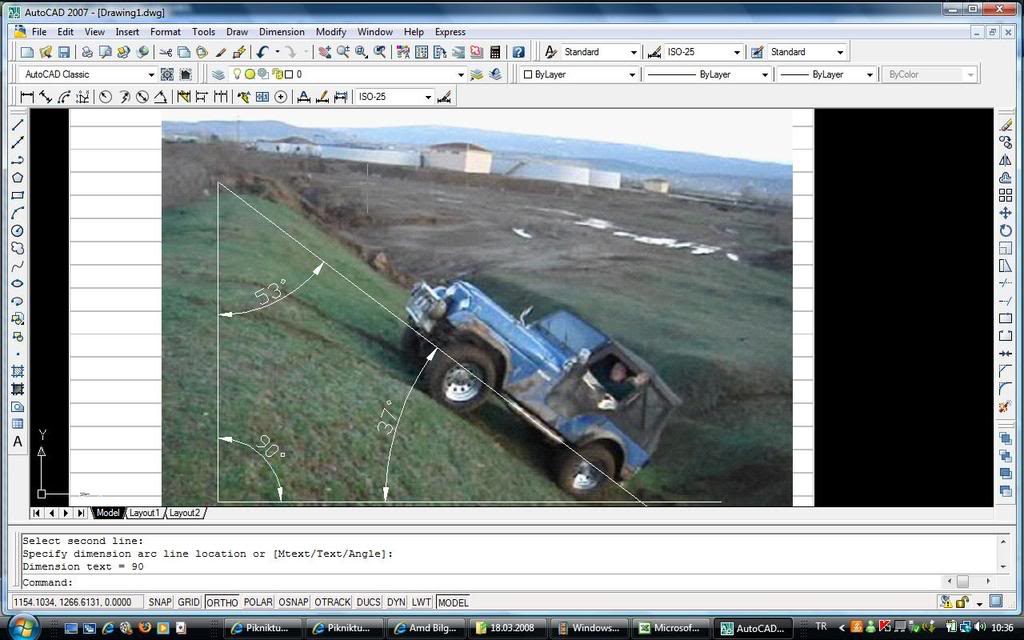Click the Undo arrow icon

262,52
